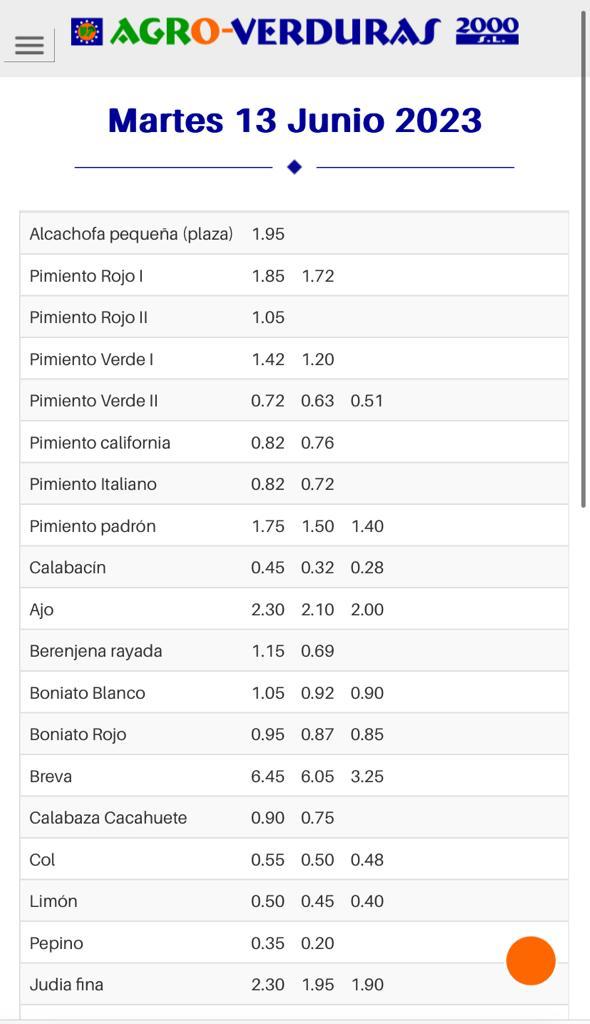This screenshot has height=1024, width=590.
Task: Click the page scrollbar thumb
Action: tap(583, 259)
